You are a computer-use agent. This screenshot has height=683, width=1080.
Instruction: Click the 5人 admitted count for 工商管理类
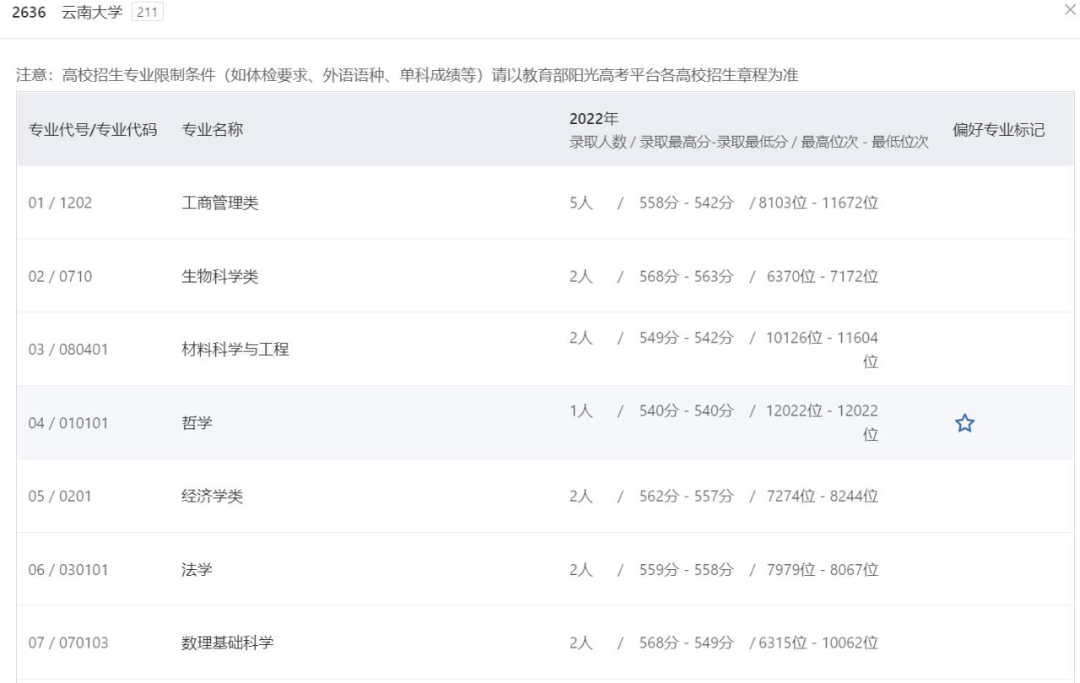point(581,202)
